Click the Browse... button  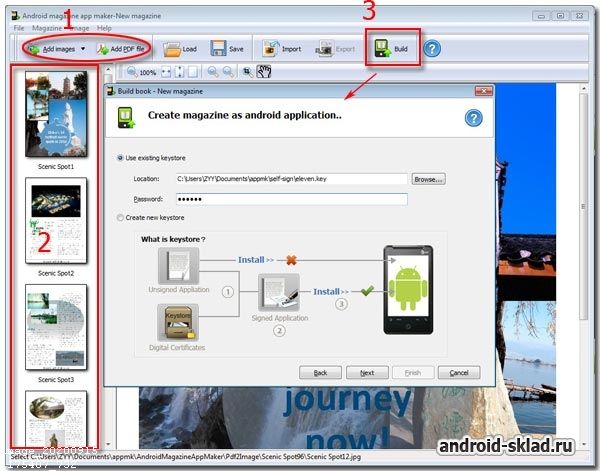coord(429,179)
